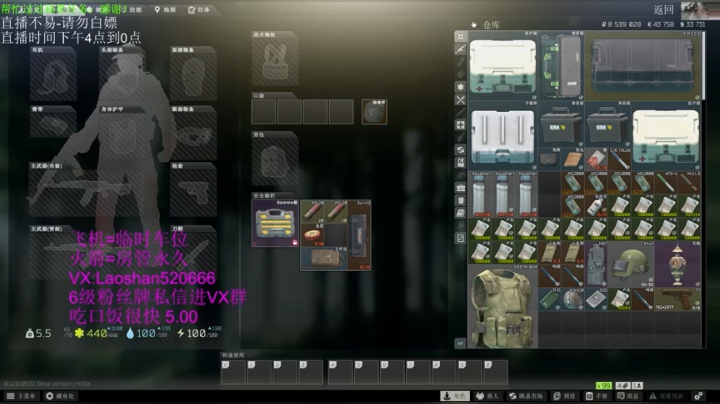Click the medical cross filter icon in sidebar

pyautogui.click(x=460, y=124)
